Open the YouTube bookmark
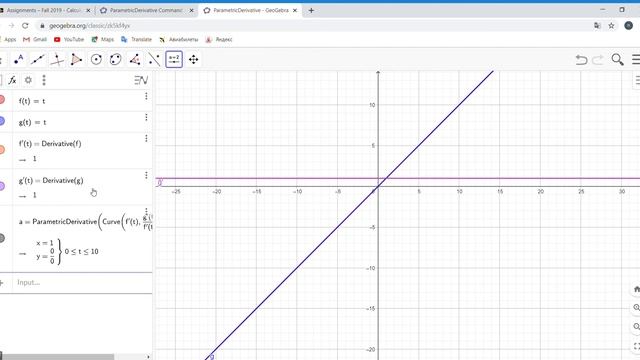The image size is (640, 360). click(69, 40)
